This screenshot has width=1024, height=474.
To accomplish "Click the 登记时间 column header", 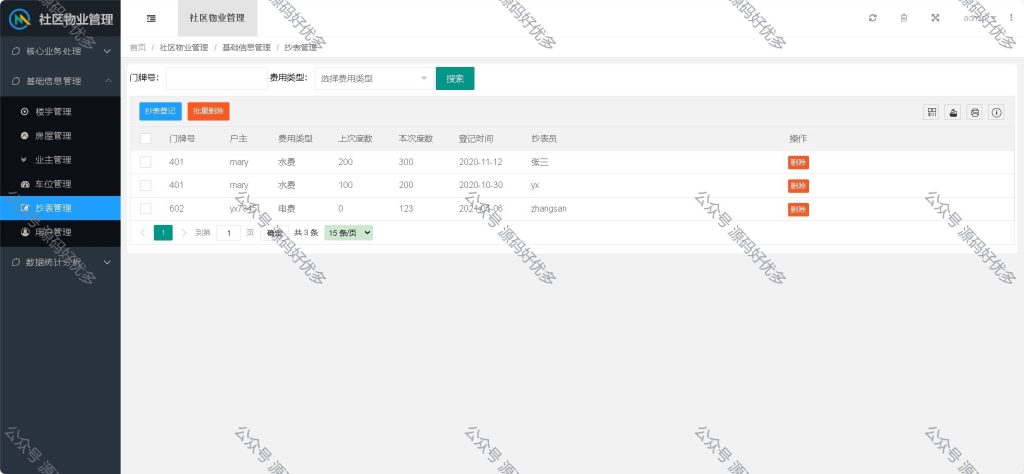I will 476,138.
